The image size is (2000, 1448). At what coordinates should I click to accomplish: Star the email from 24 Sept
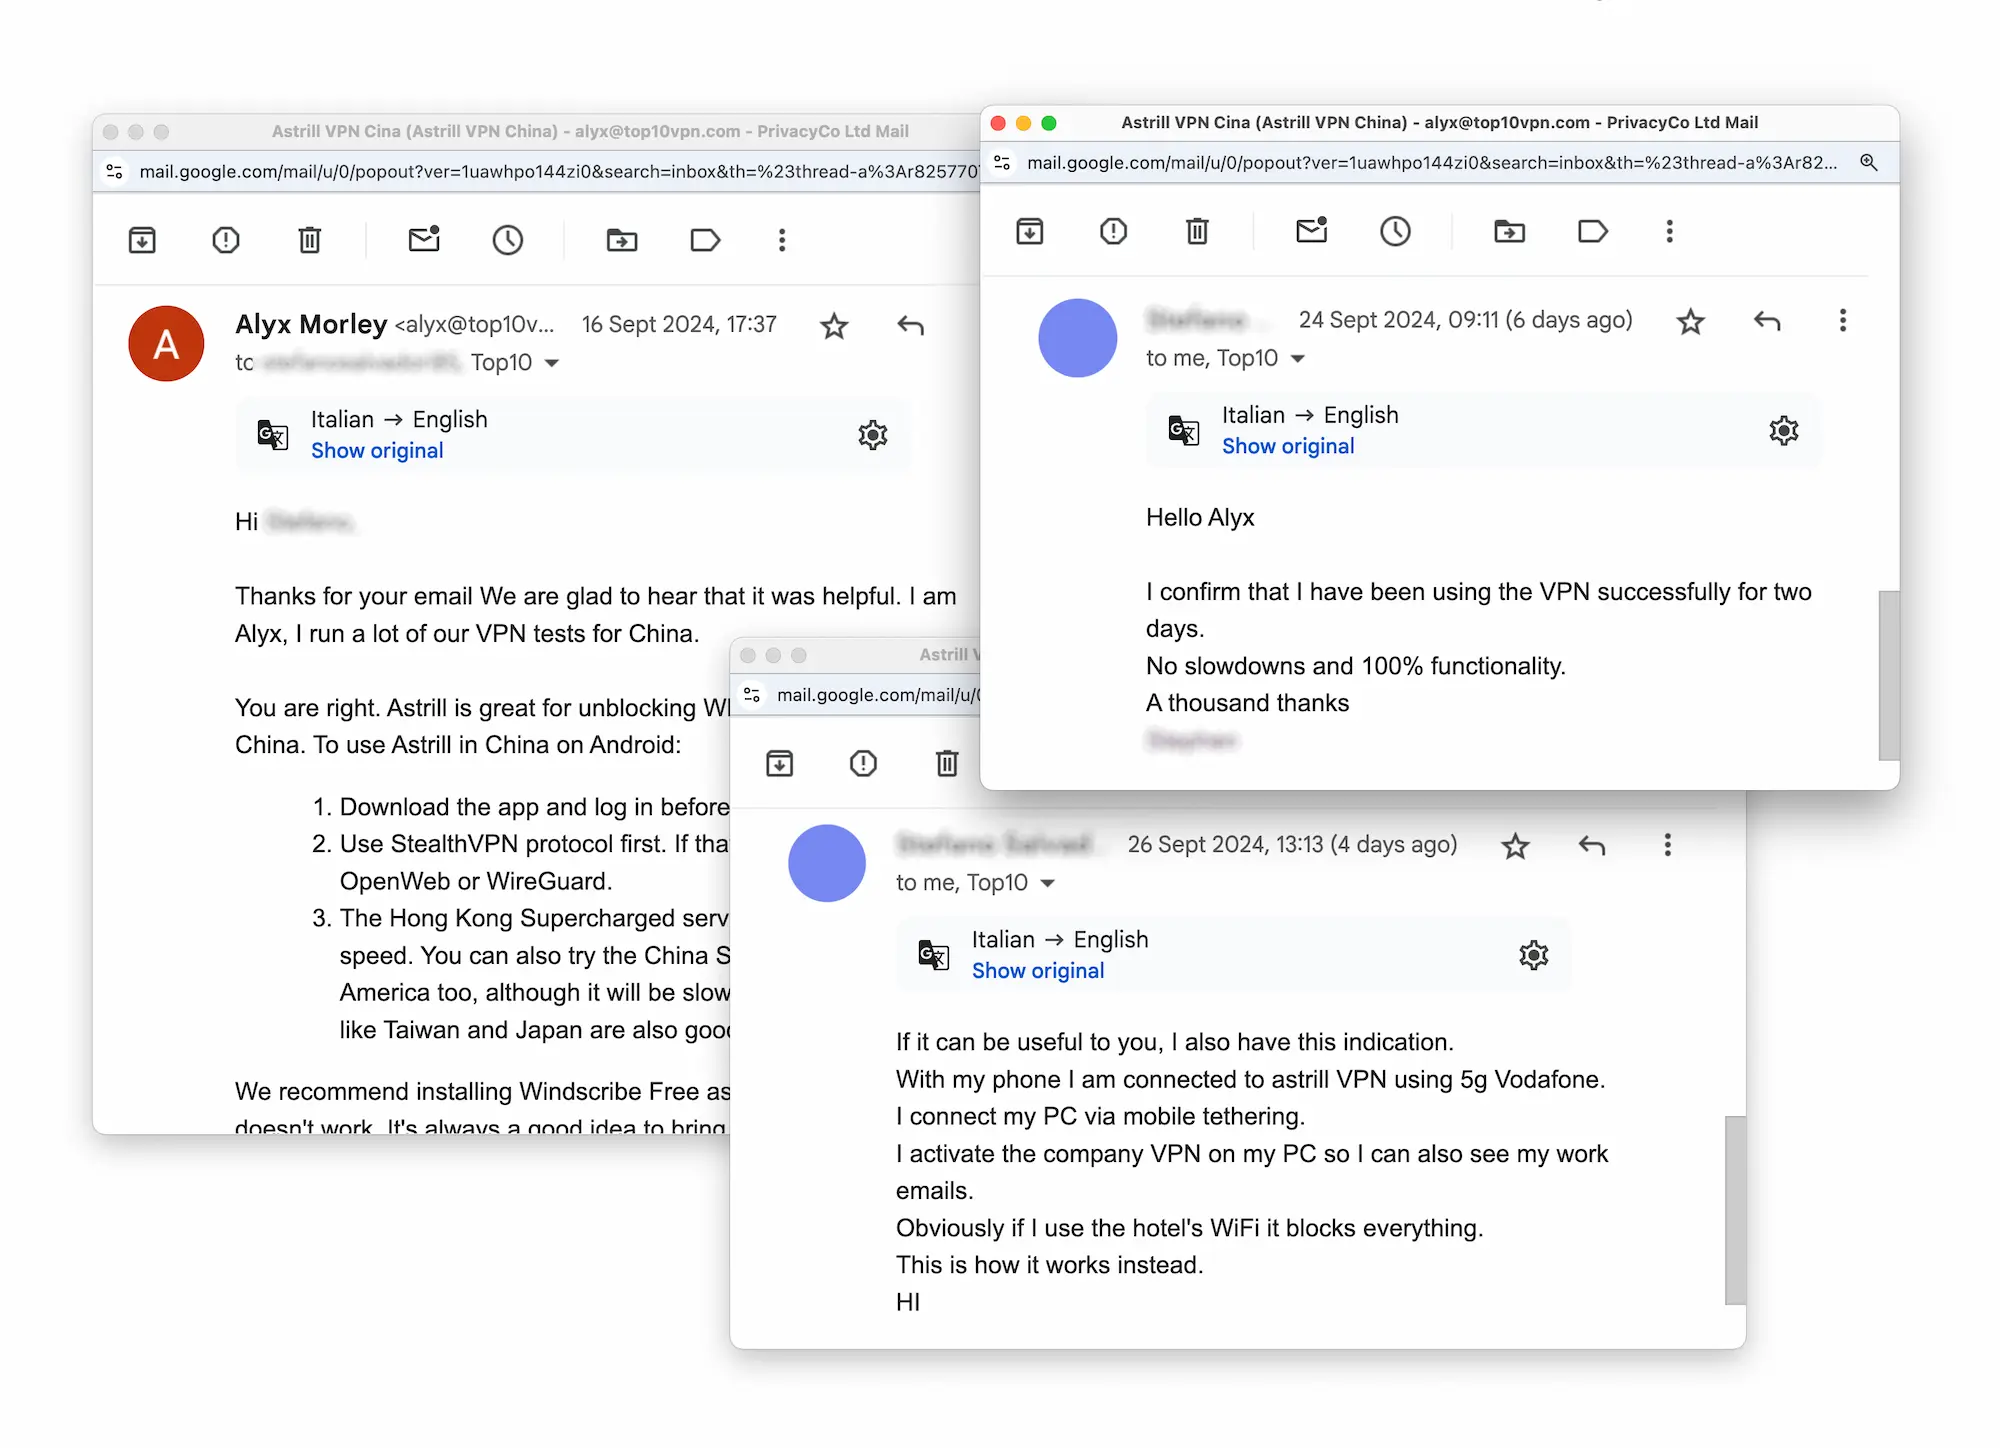pyautogui.click(x=1691, y=321)
